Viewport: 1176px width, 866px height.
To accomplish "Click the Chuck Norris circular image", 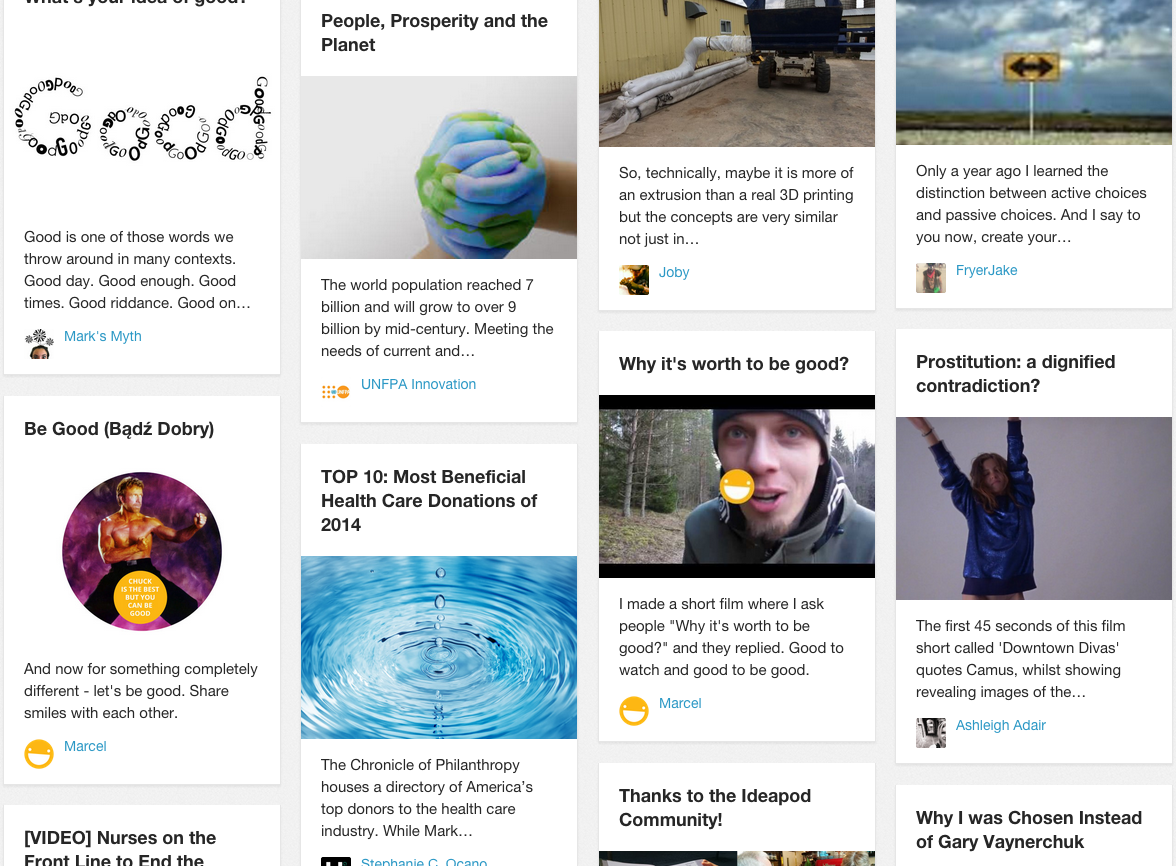I will click(142, 551).
